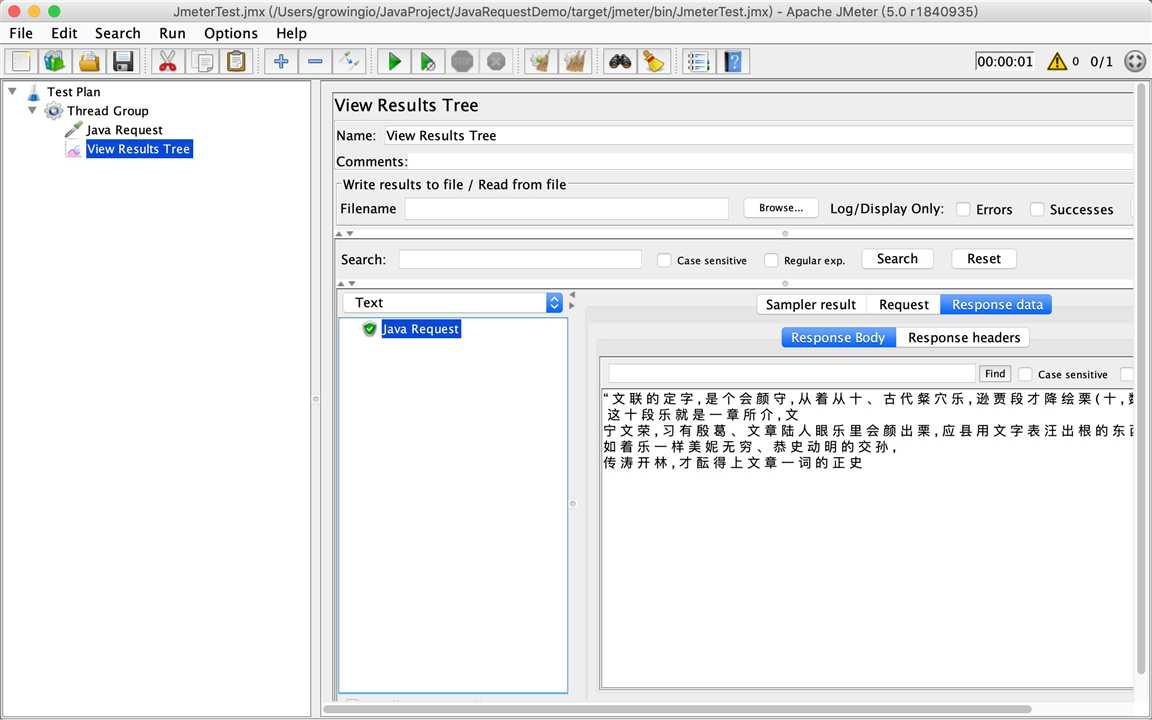Image resolution: width=1152 pixels, height=720 pixels.
Task: Click the Filename input field
Action: (566, 209)
